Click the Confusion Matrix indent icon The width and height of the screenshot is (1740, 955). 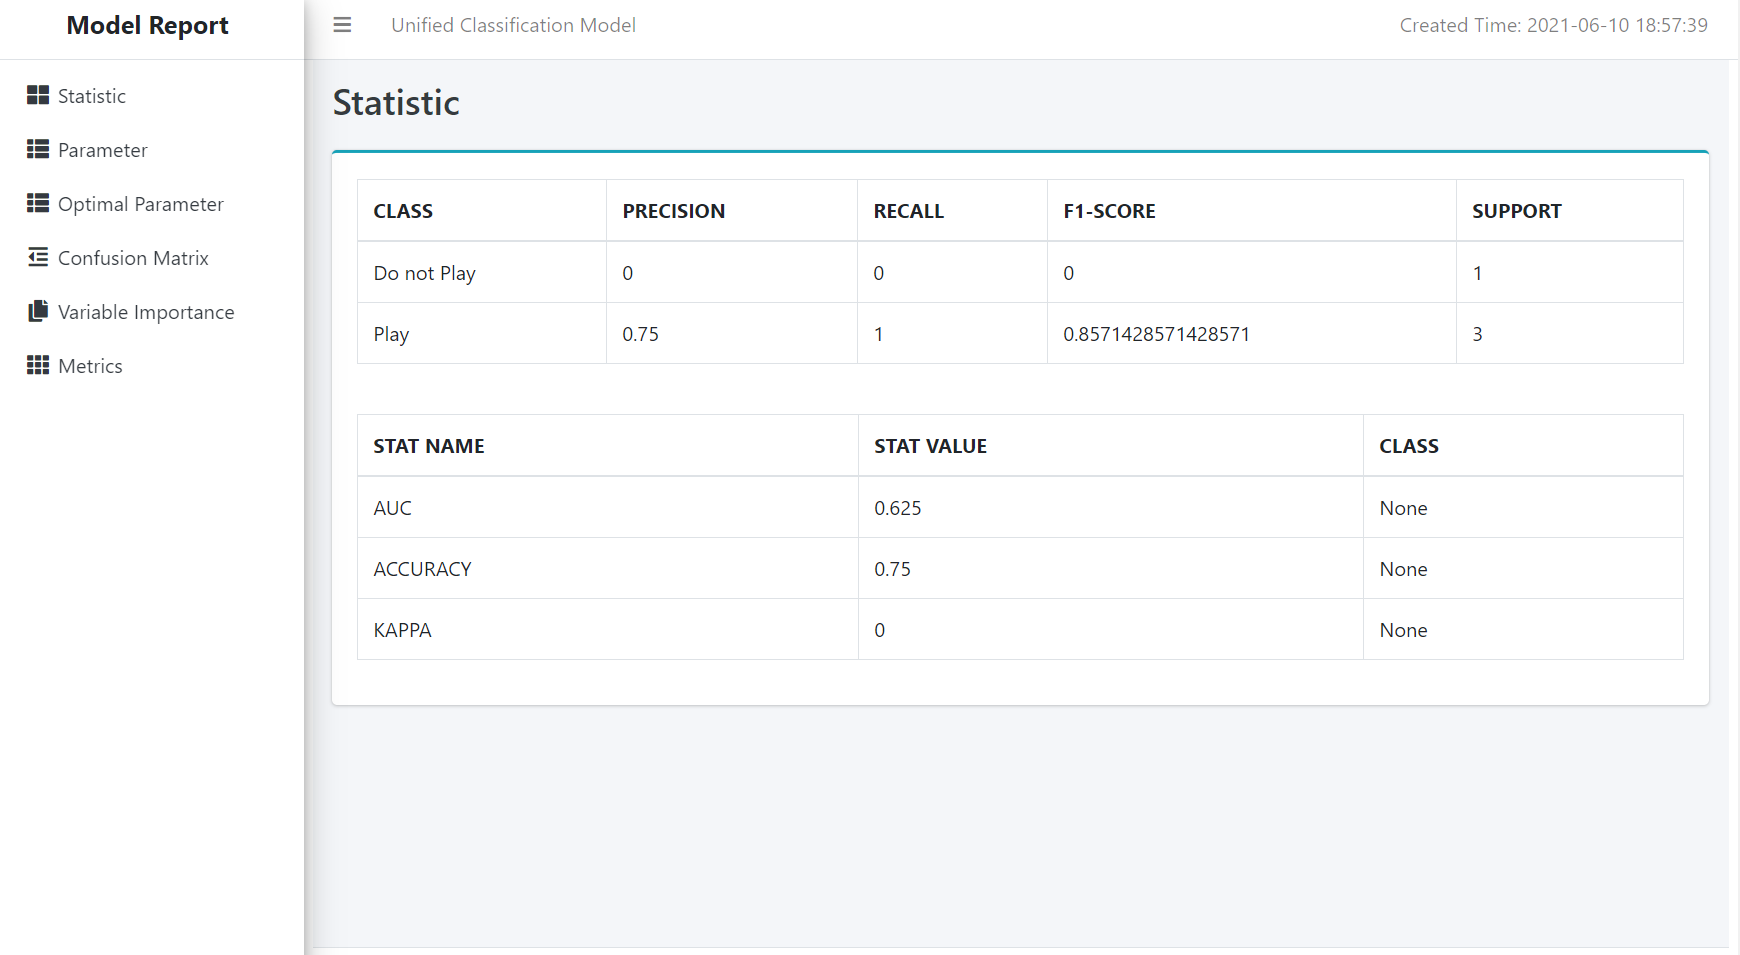click(x=38, y=257)
